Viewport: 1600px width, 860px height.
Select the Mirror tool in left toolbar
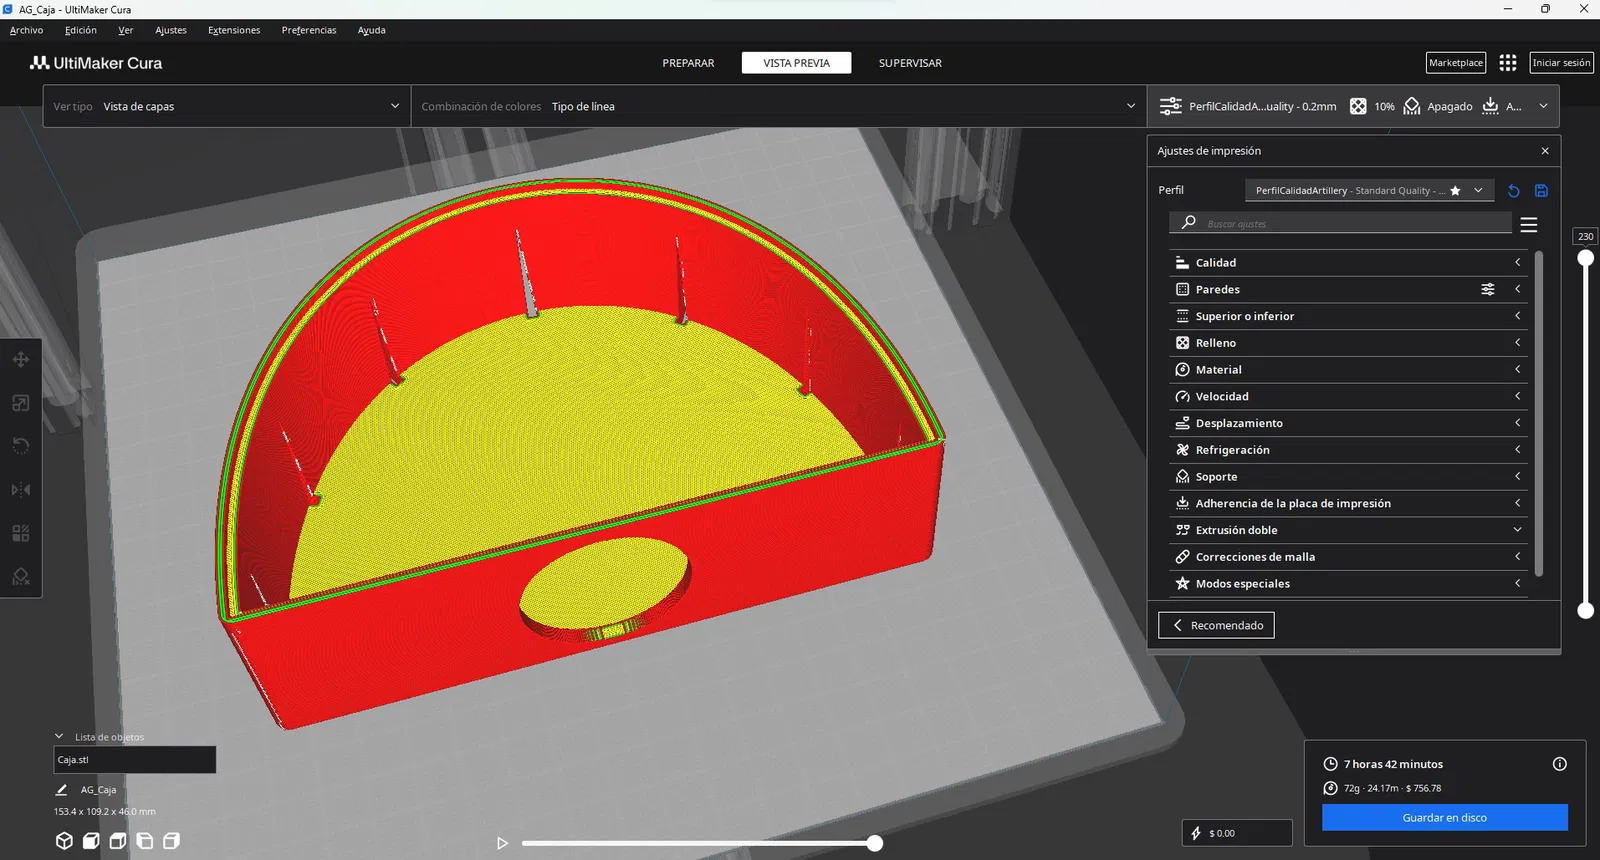21,490
